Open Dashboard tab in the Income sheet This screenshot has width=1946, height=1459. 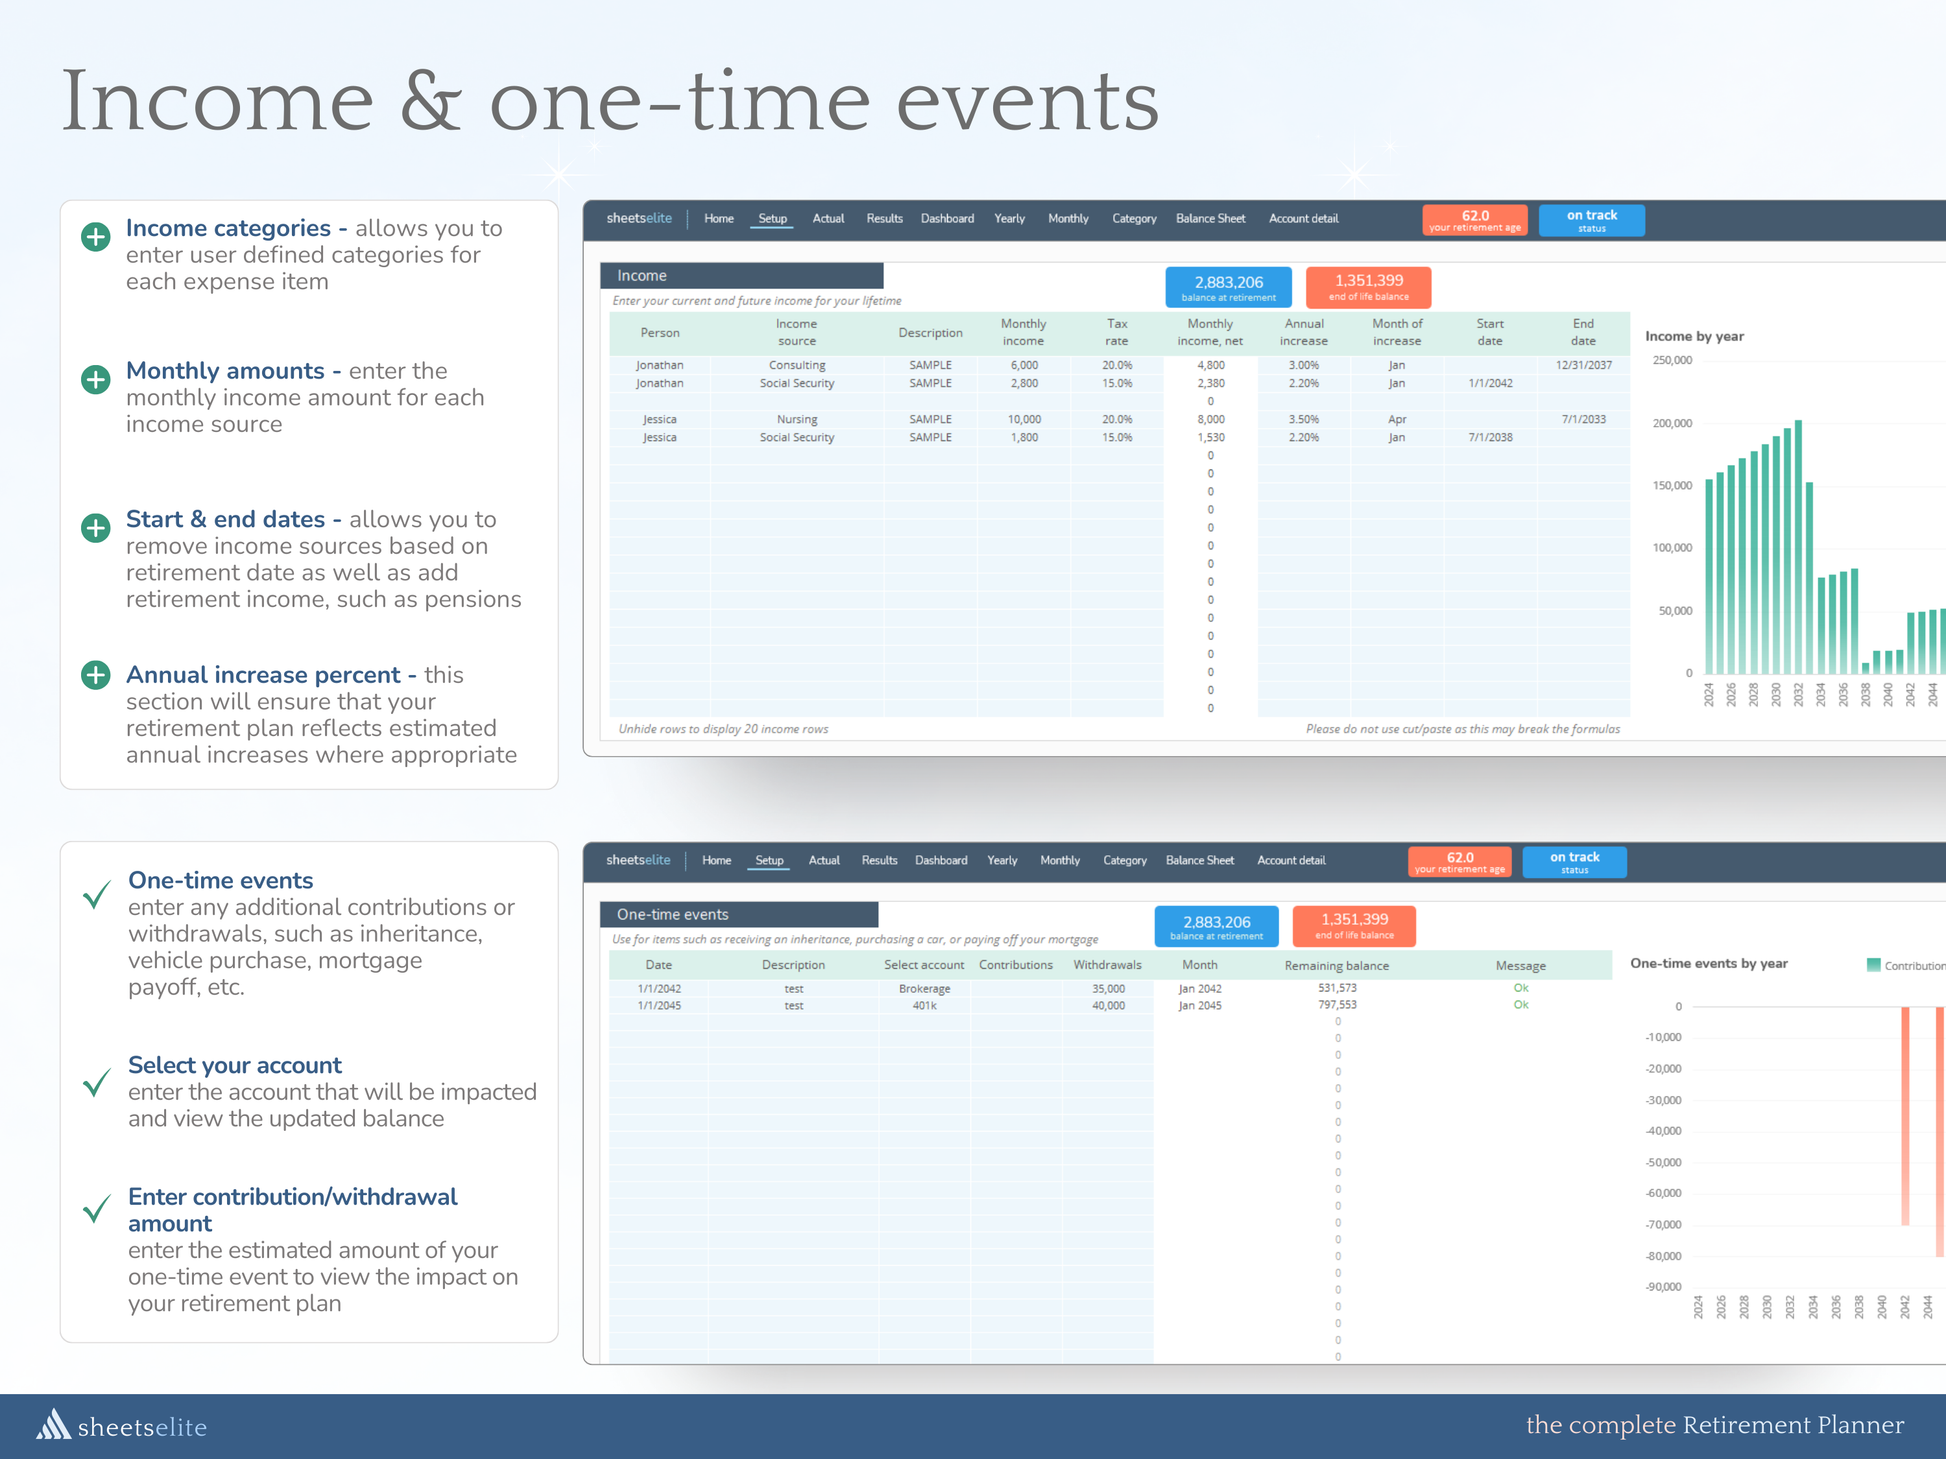(x=947, y=218)
